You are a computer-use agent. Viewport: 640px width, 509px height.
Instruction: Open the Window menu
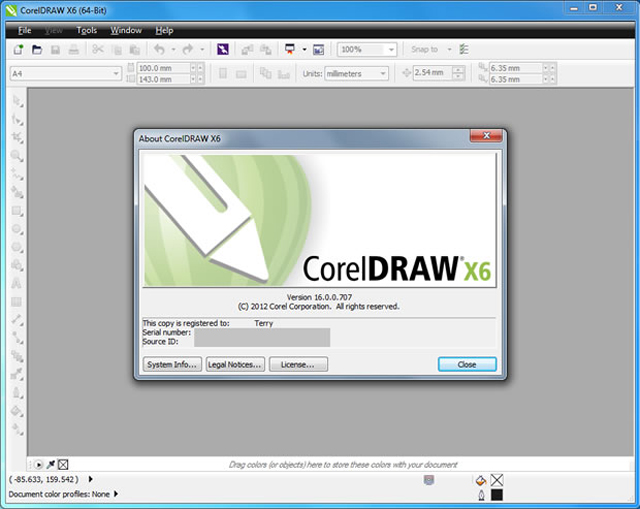tap(126, 31)
